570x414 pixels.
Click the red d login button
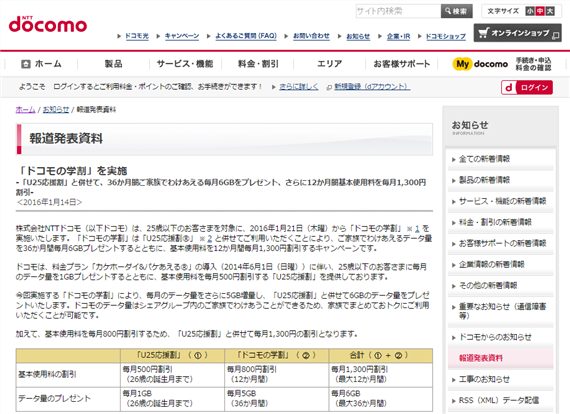pyautogui.click(x=527, y=87)
